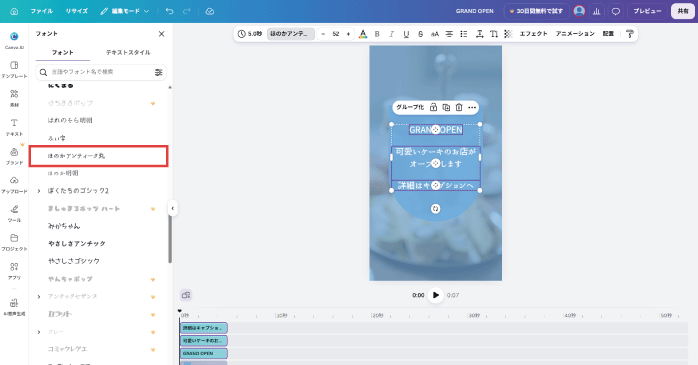Increase font size with plus button
This screenshot has height=365, width=698.
(348, 34)
